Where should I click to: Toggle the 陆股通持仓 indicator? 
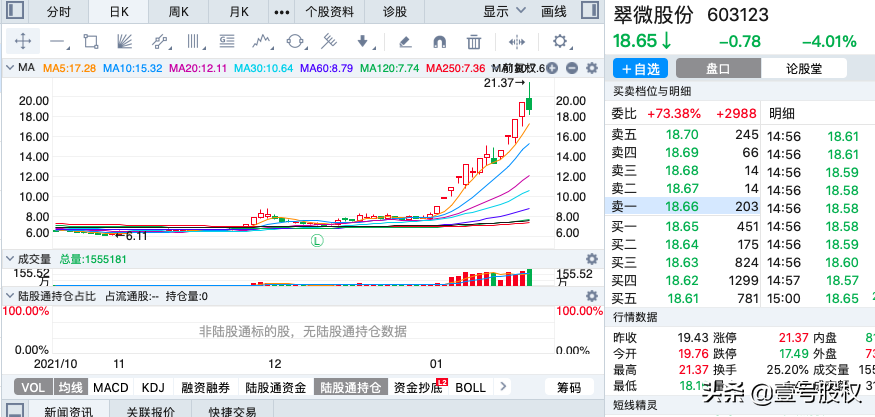click(x=350, y=387)
